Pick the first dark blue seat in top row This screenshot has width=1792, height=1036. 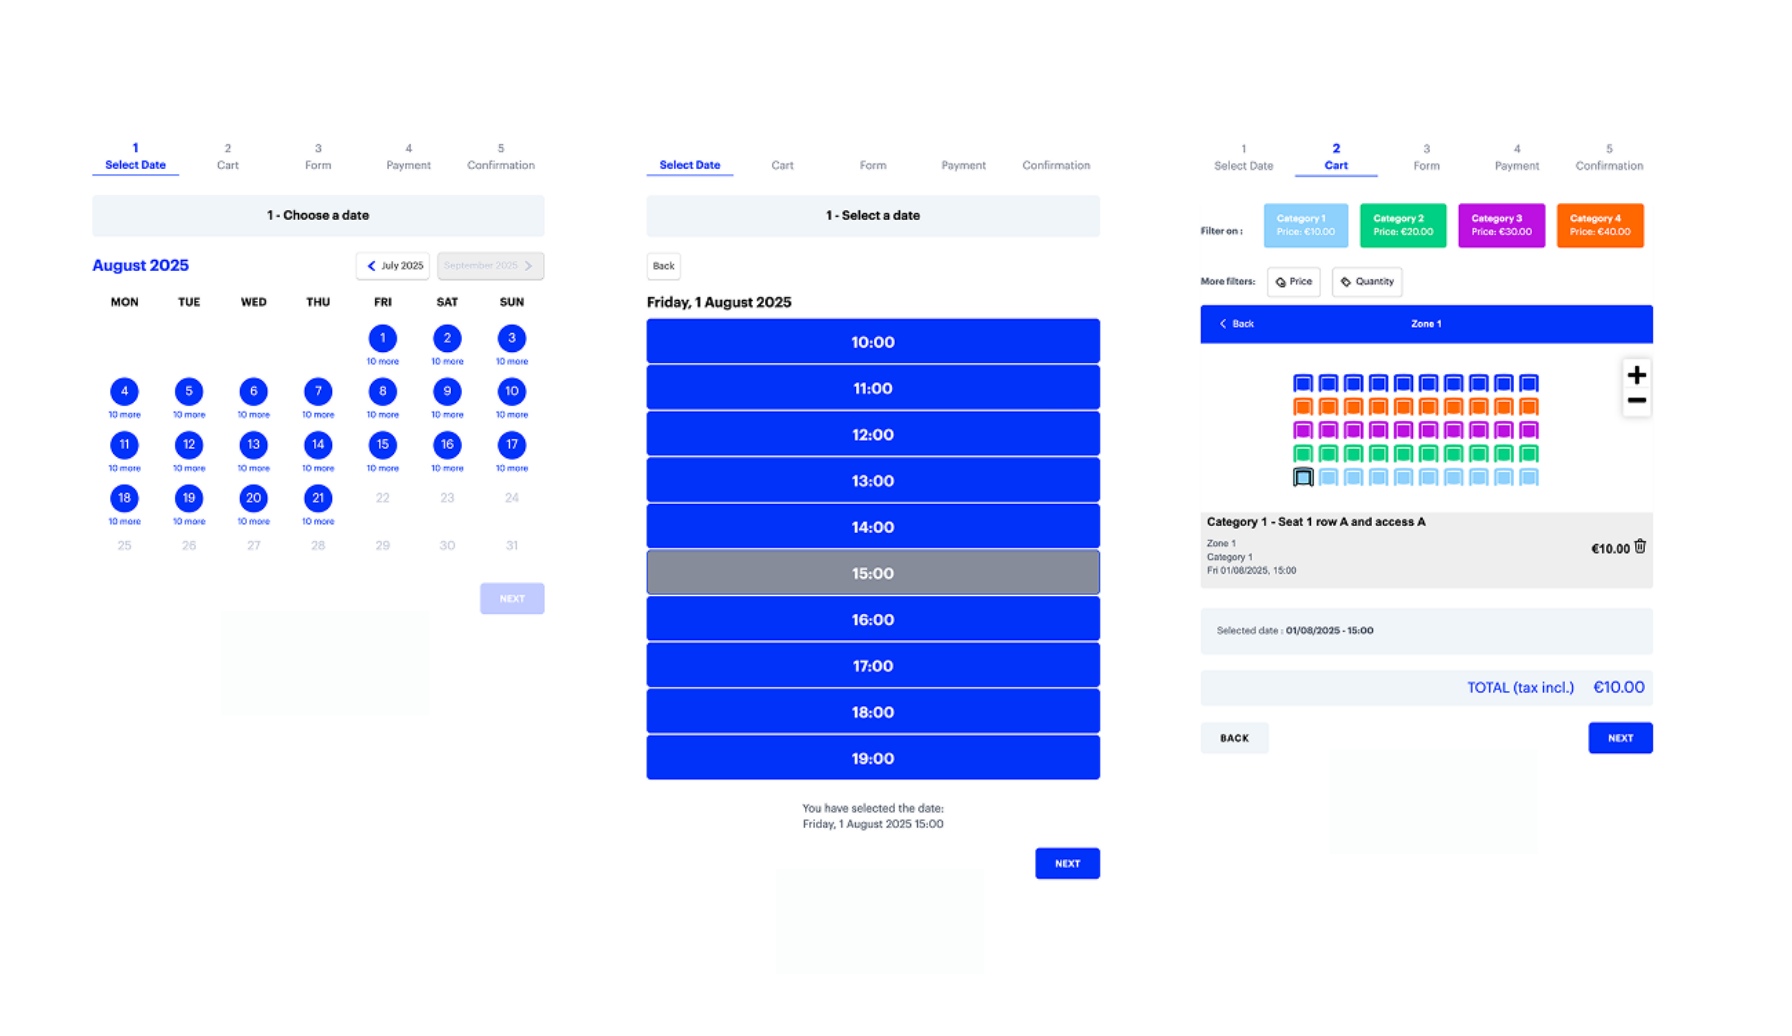[x=1303, y=383]
